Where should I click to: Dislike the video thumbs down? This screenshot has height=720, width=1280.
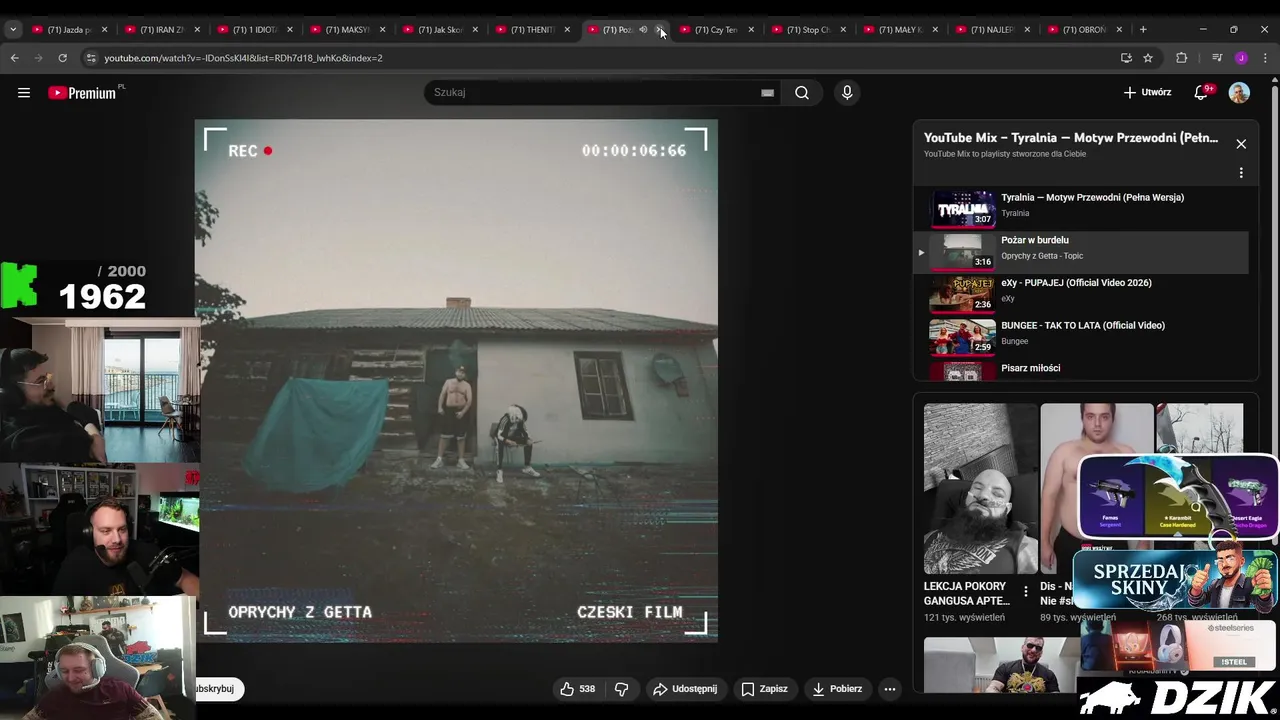[x=621, y=689]
